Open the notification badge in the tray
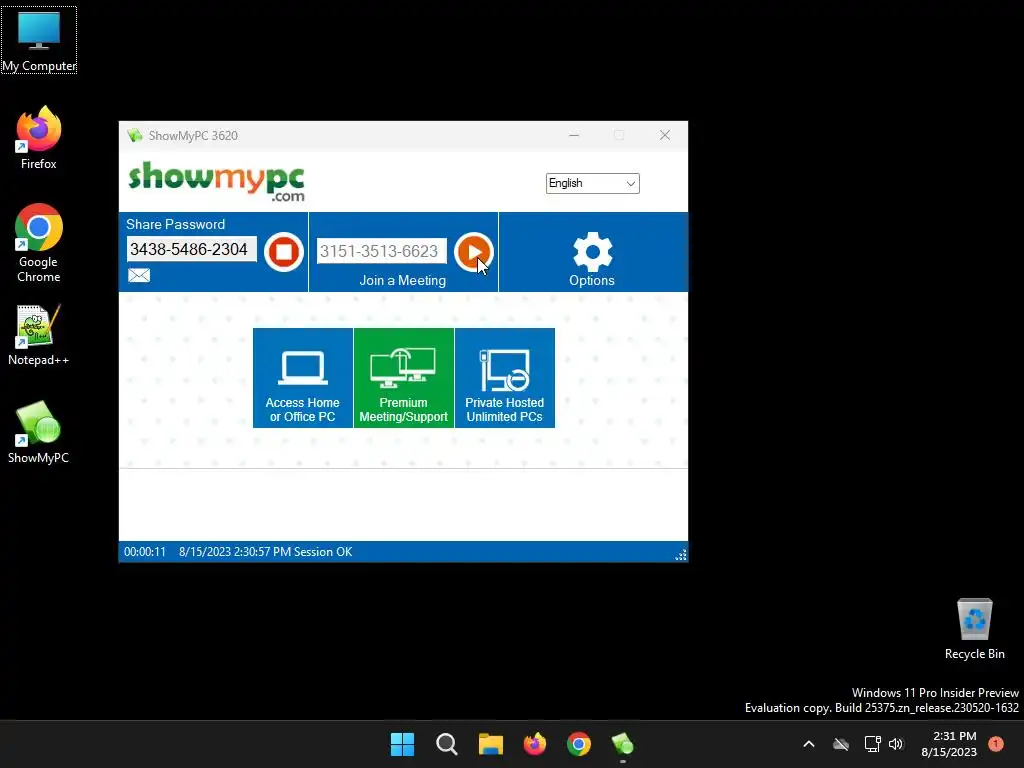This screenshot has height=768, width=1024. pyautogui.click(x=995, y=744)
